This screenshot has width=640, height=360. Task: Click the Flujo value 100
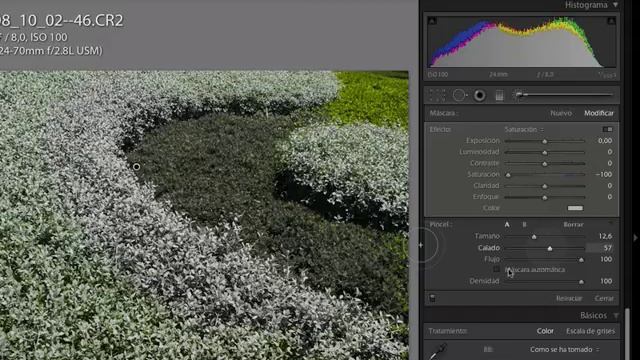coord(606,259)
